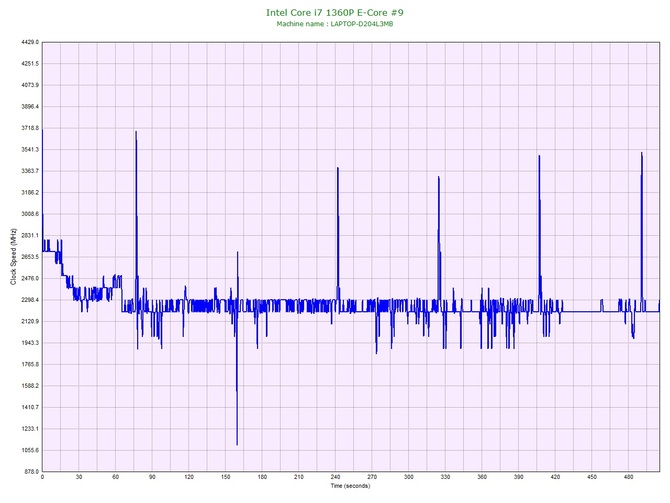Click the 450 seconds x-axis tick label
Viewport: 670px width, 503px height.
pyautogui.click(x=592, y=477)
